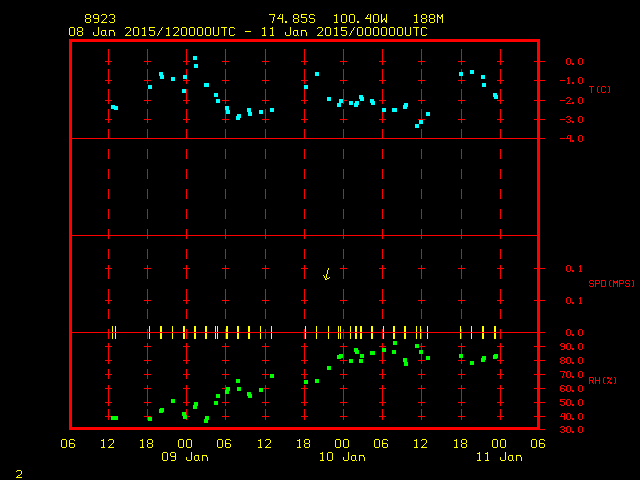Click the 50.0 humidity axis value
This screenshot has width=640, height=480.
click(574, 402)
